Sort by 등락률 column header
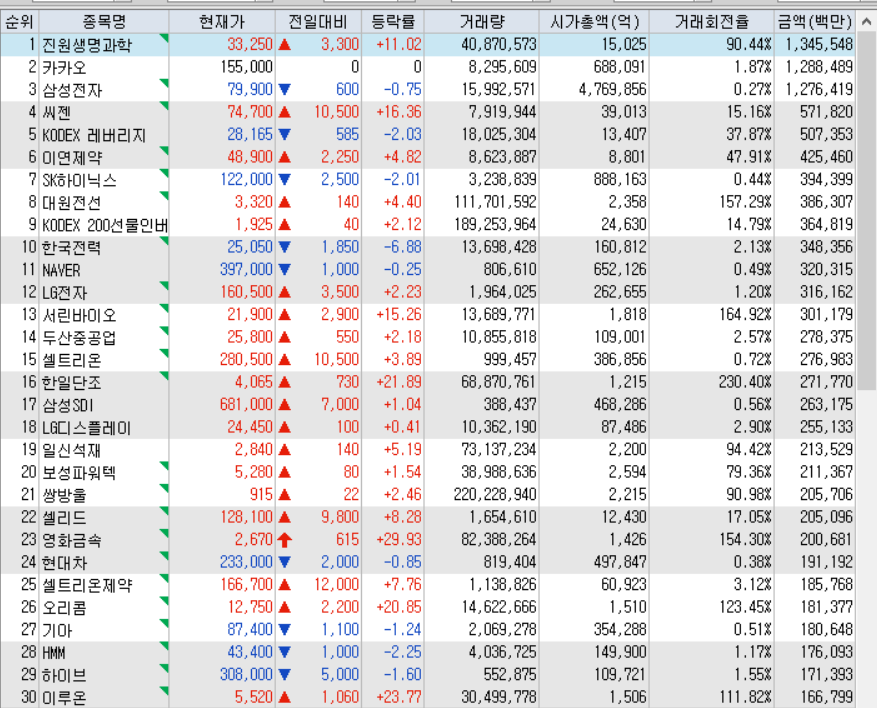Viewport: 877px width, 708px height. coord(393,22)
